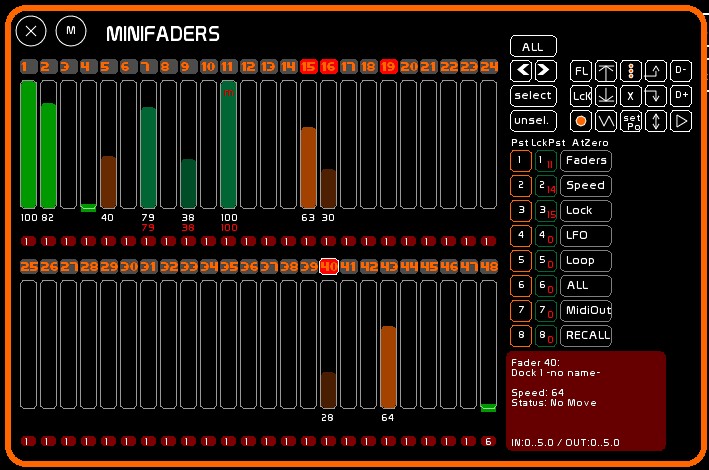The width and height of the screenshot is (709, 470).
Task: Click the up-down double arrow icon
Action: point(656,121)
